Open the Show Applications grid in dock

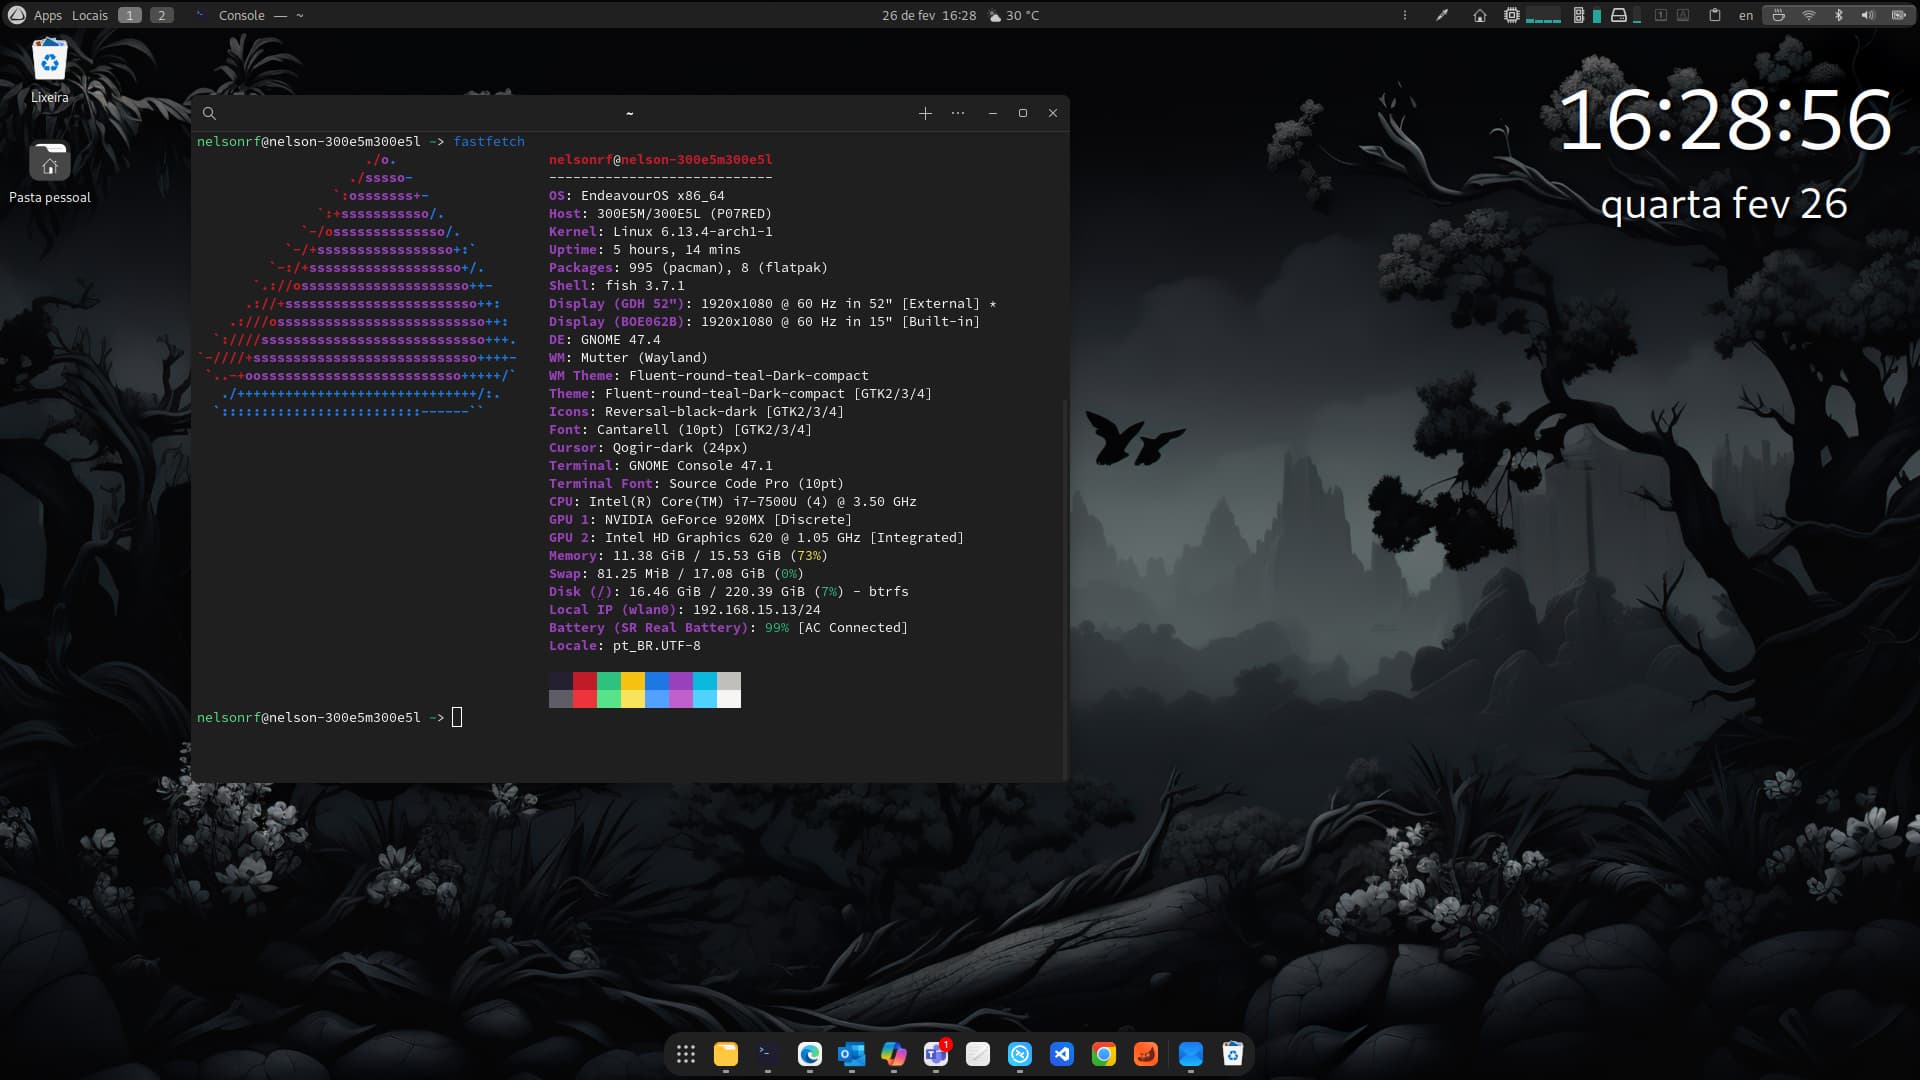685,1054
